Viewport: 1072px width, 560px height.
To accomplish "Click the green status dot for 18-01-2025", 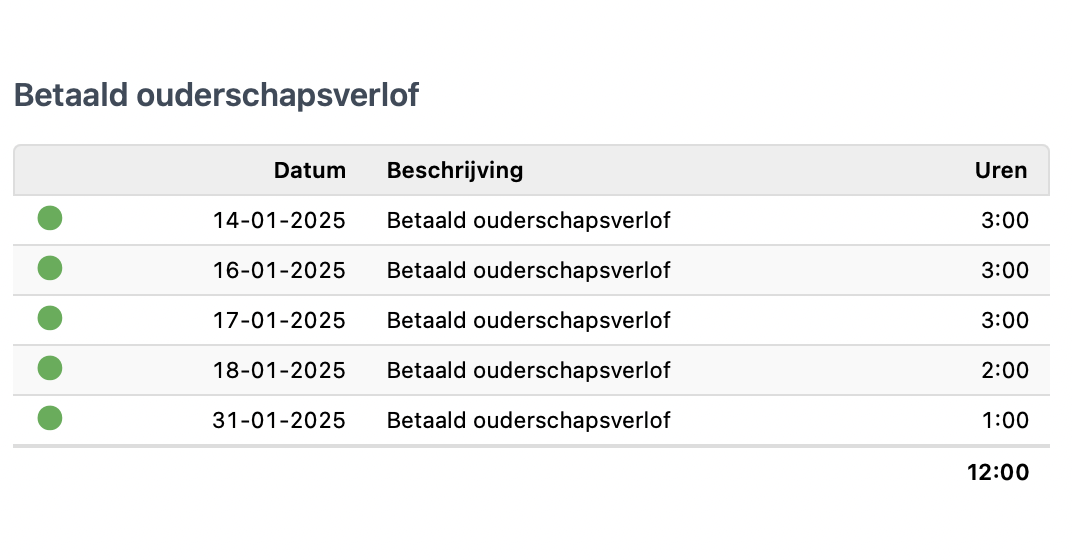I will 50,368.
